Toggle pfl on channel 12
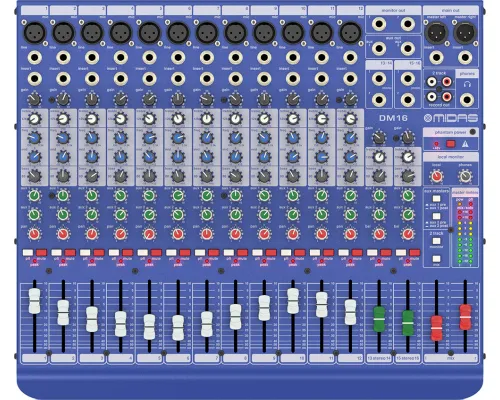The height and width of the screenshot is (400, 500). coord(343,252)
